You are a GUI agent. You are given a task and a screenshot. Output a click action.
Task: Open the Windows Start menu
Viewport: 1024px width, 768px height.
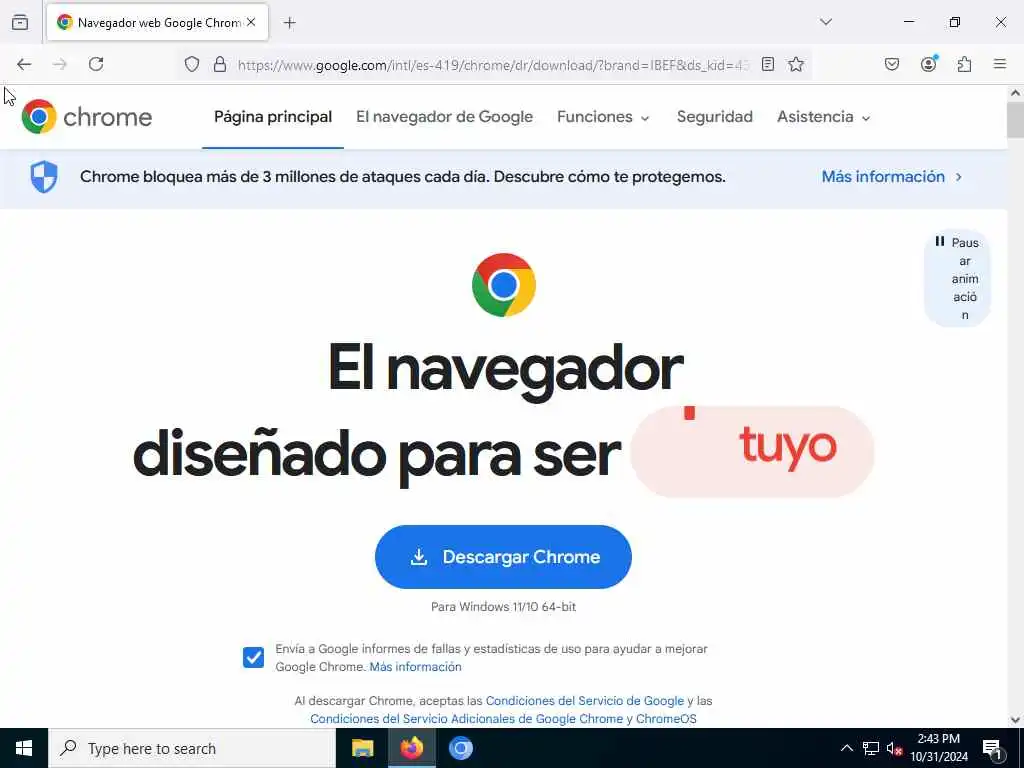(x=24, y=748)
